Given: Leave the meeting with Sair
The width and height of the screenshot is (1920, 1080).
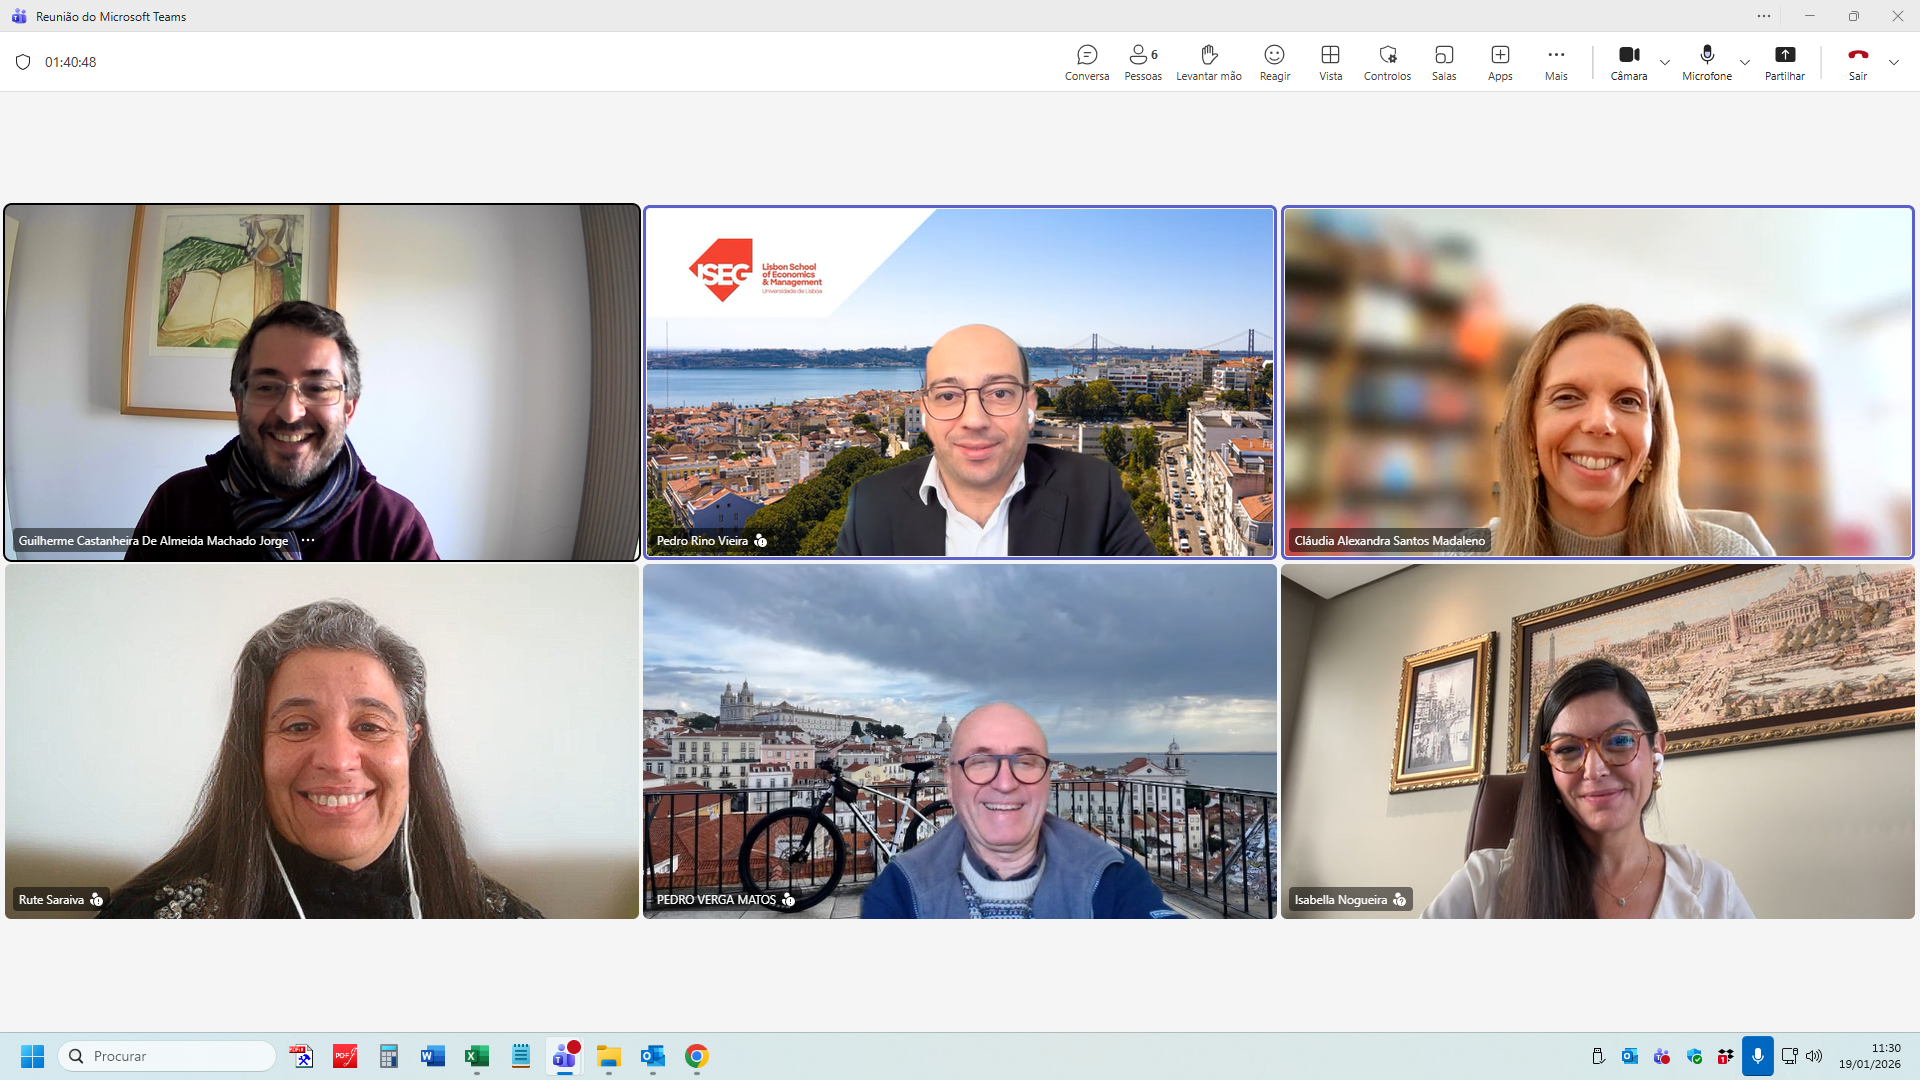Looking at the screenshot, I should tap(1857, 62).
